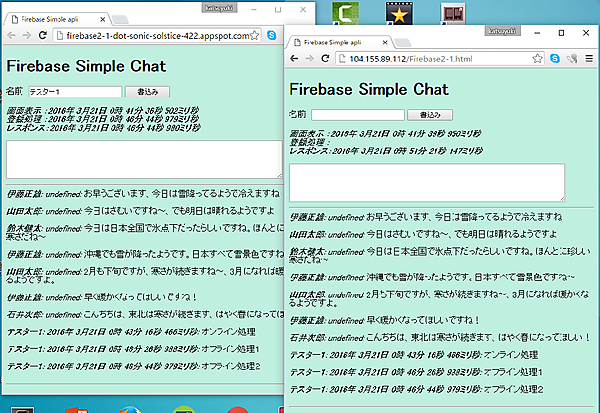Click first 山田太郎 message in left window
600x413 pixels.
click(x=140, y=211)
